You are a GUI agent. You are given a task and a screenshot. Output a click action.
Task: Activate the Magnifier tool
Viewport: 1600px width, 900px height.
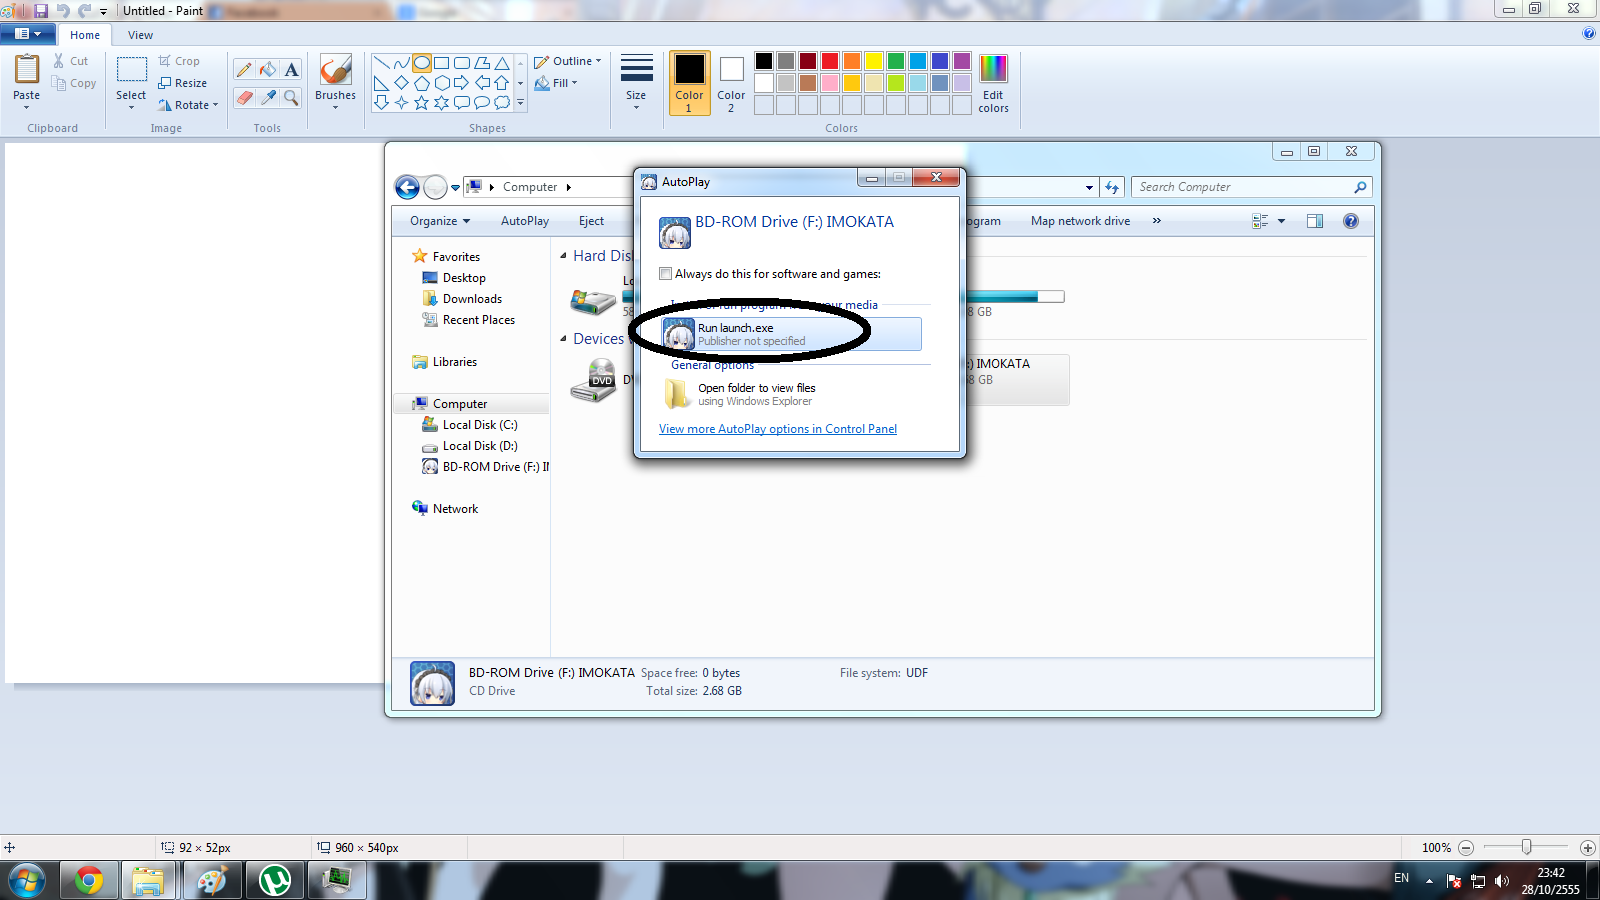[x=291, y=97]
